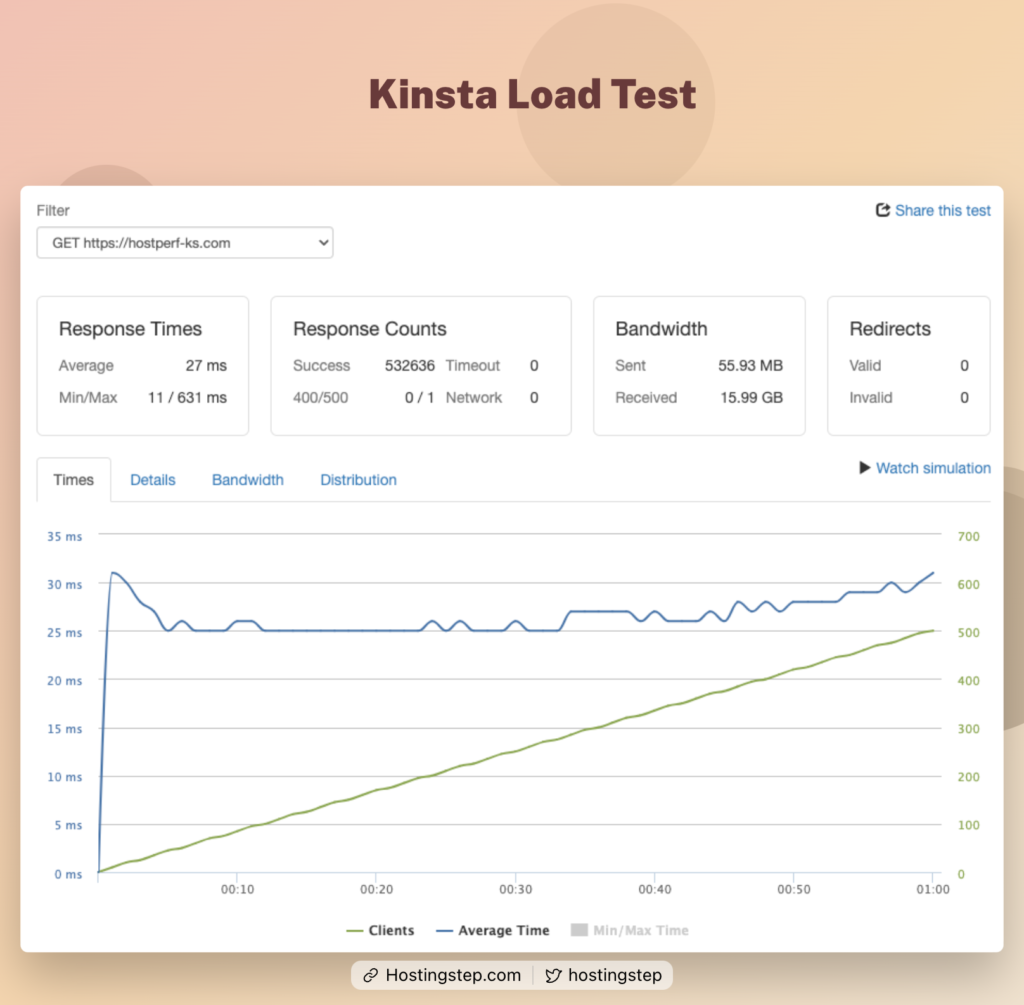Click the Redirects card heading

(x=889, y=328)
